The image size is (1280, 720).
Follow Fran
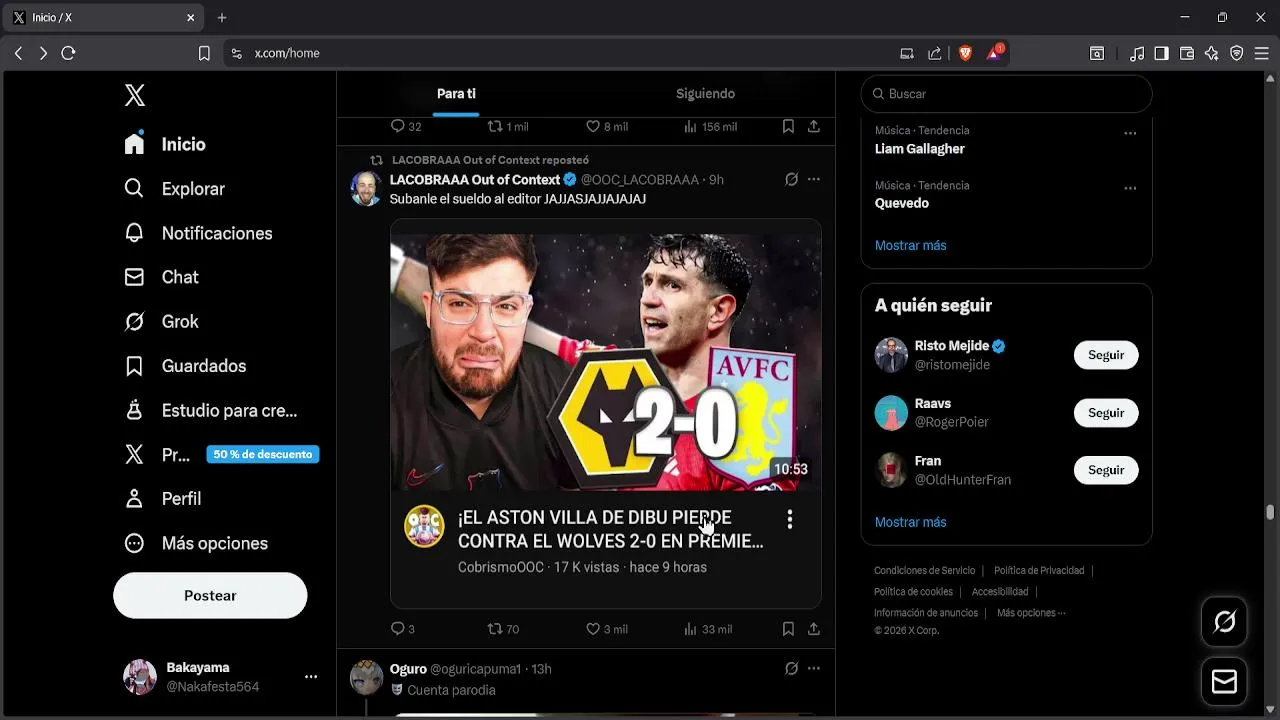coord(1106,470)
